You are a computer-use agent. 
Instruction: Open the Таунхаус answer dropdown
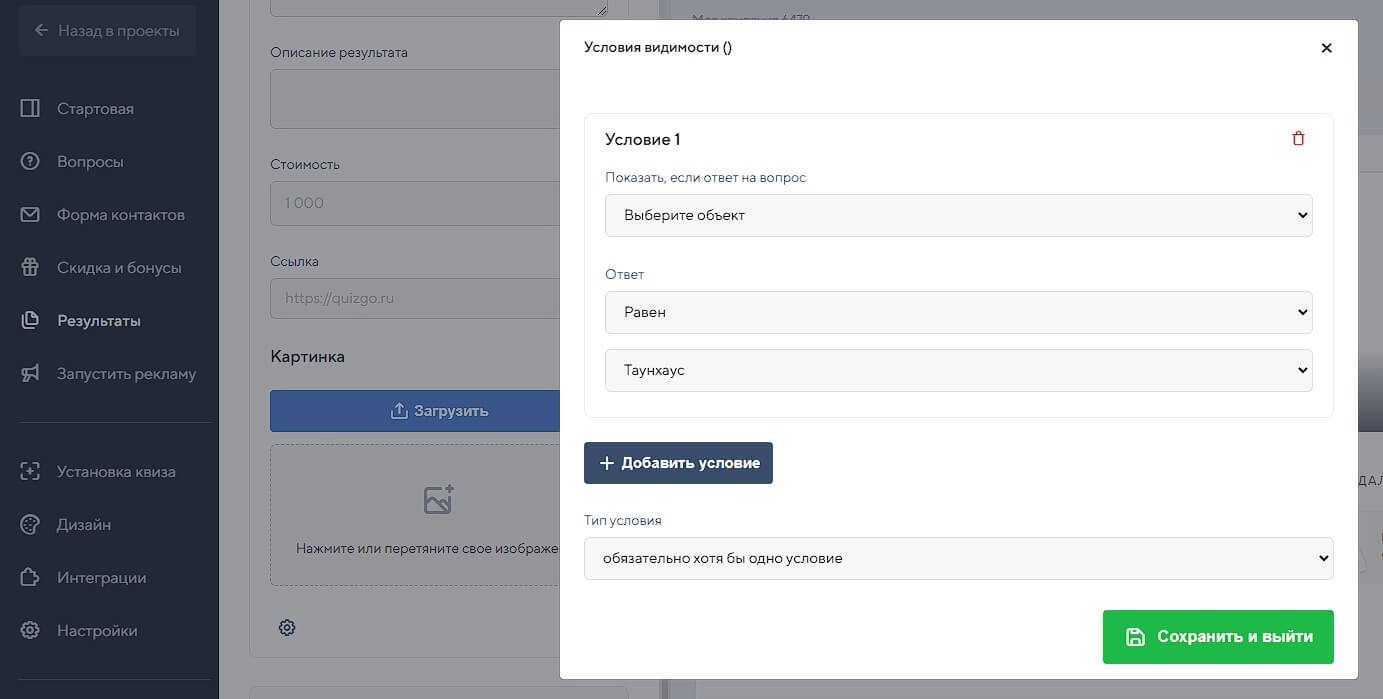click(957, 370)
